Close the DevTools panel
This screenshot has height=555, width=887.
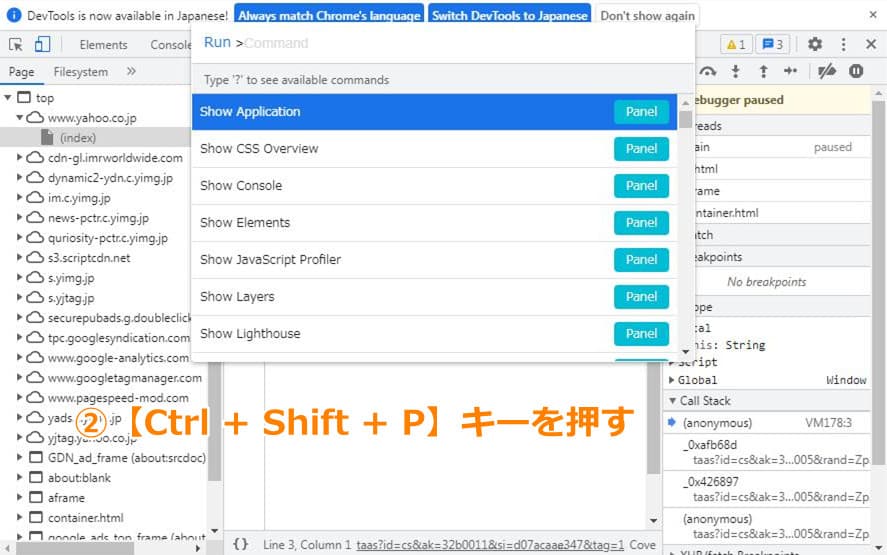(871, 44)
